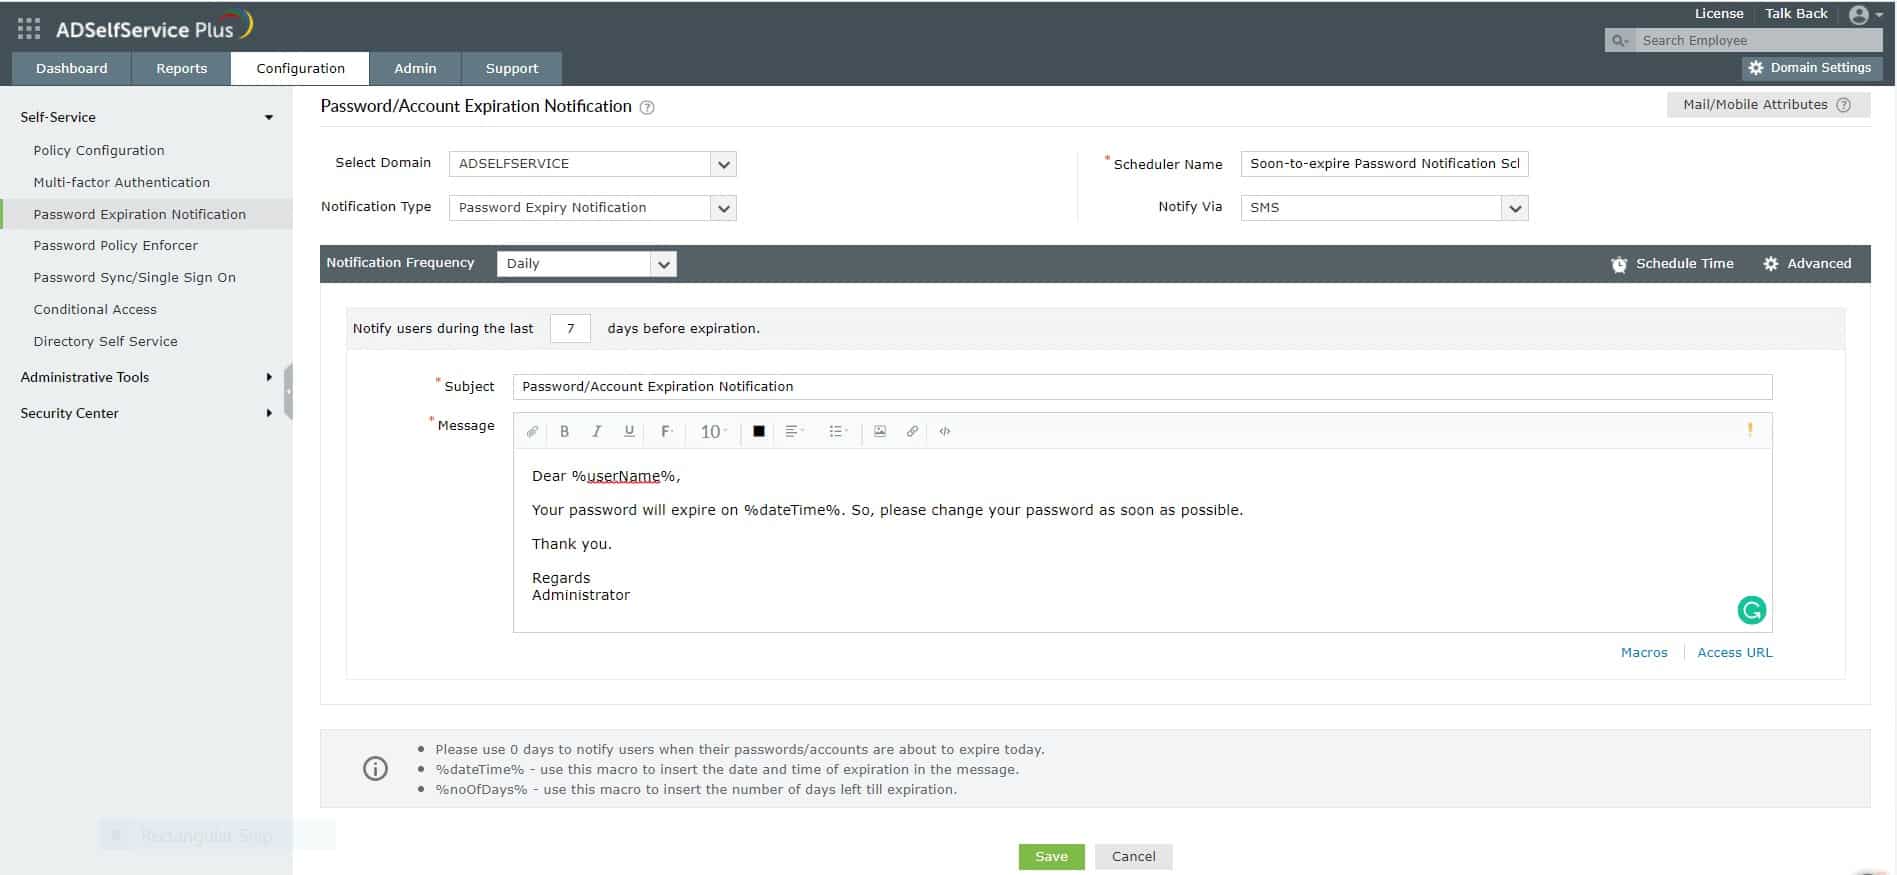This screenshot has height=875, width=1897.
Task: Click the Grammarly icon in message box
Action: click(1752, 610)
